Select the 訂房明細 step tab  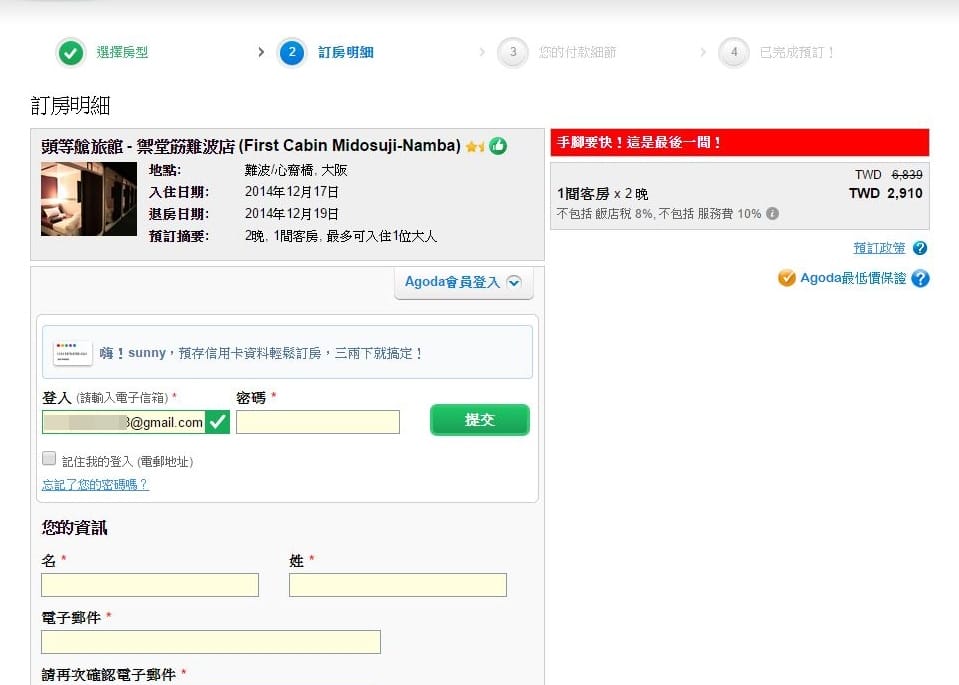click(x=345, y=53)
